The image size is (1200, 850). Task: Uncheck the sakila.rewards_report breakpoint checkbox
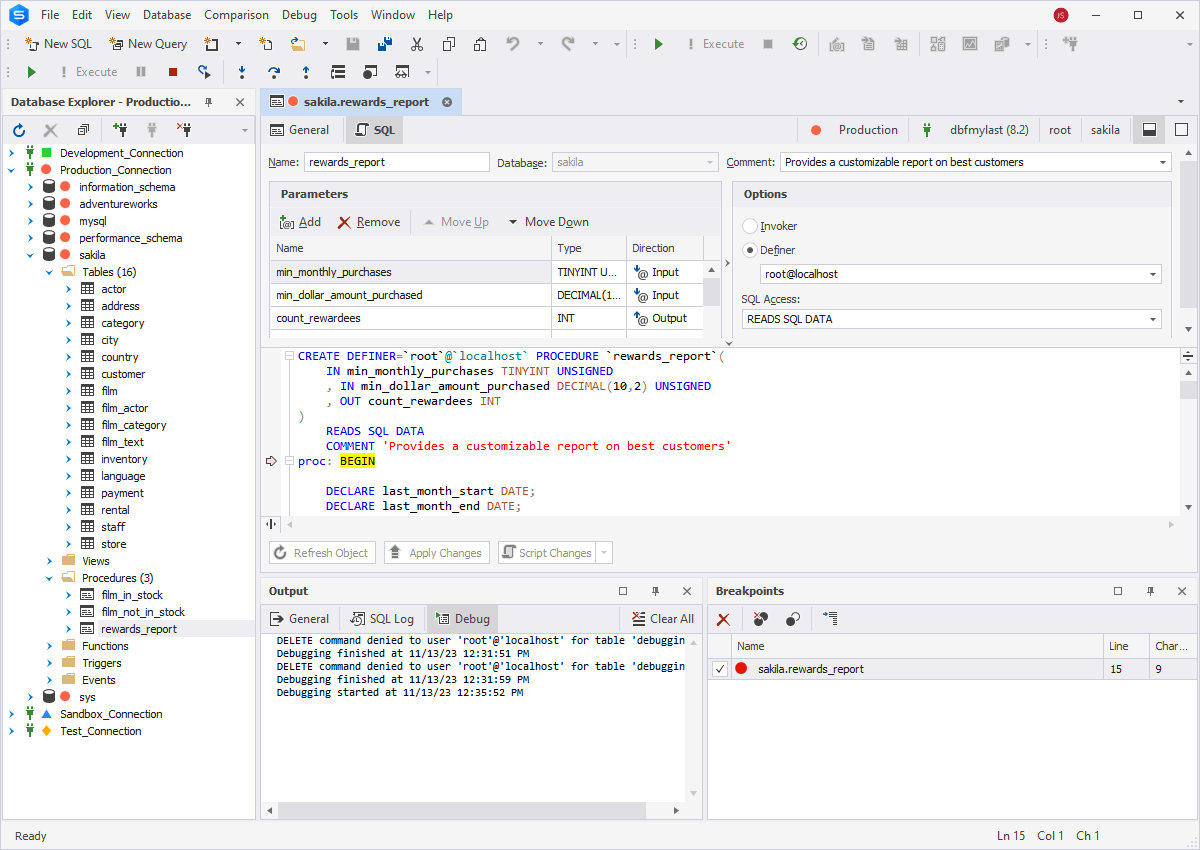coord(718,667)
